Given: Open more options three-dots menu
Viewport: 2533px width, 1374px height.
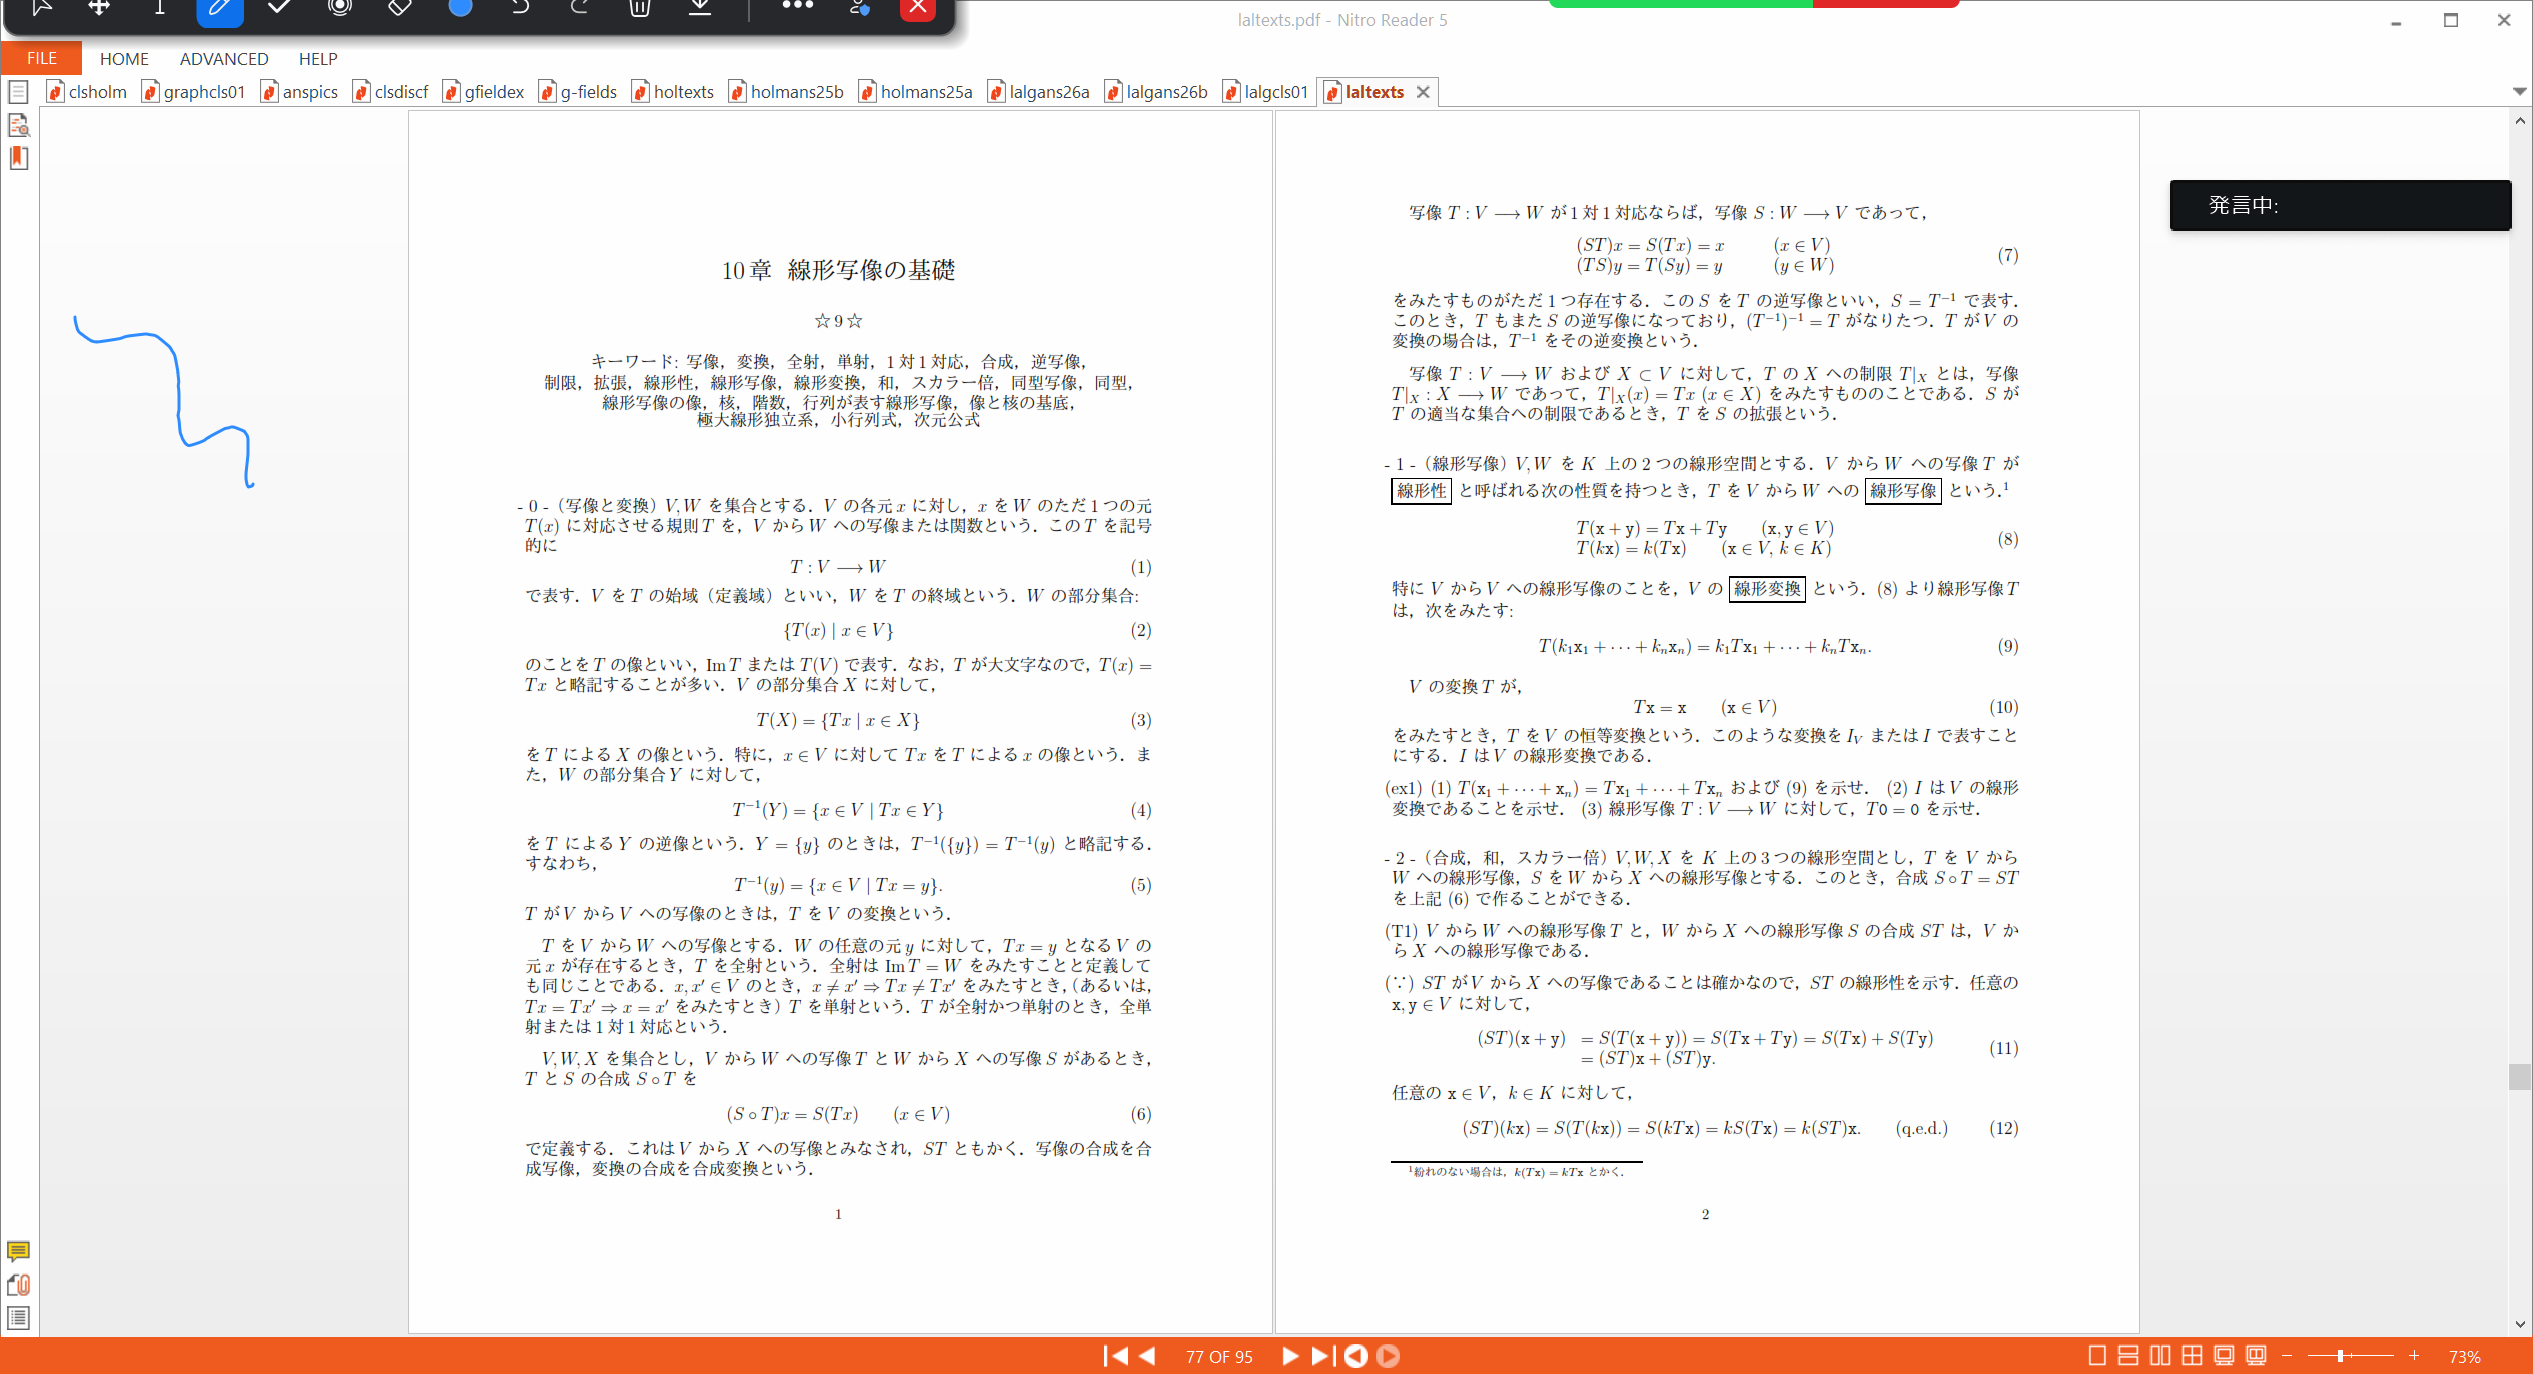Looking at the screenshot, I should 797,6.
